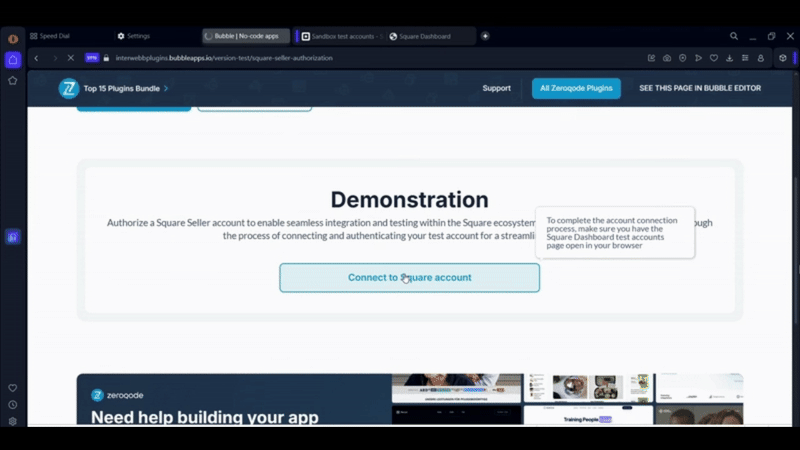Go forward with the forward arrow
This screenshot has height=450, width=800.
point(54,58)
